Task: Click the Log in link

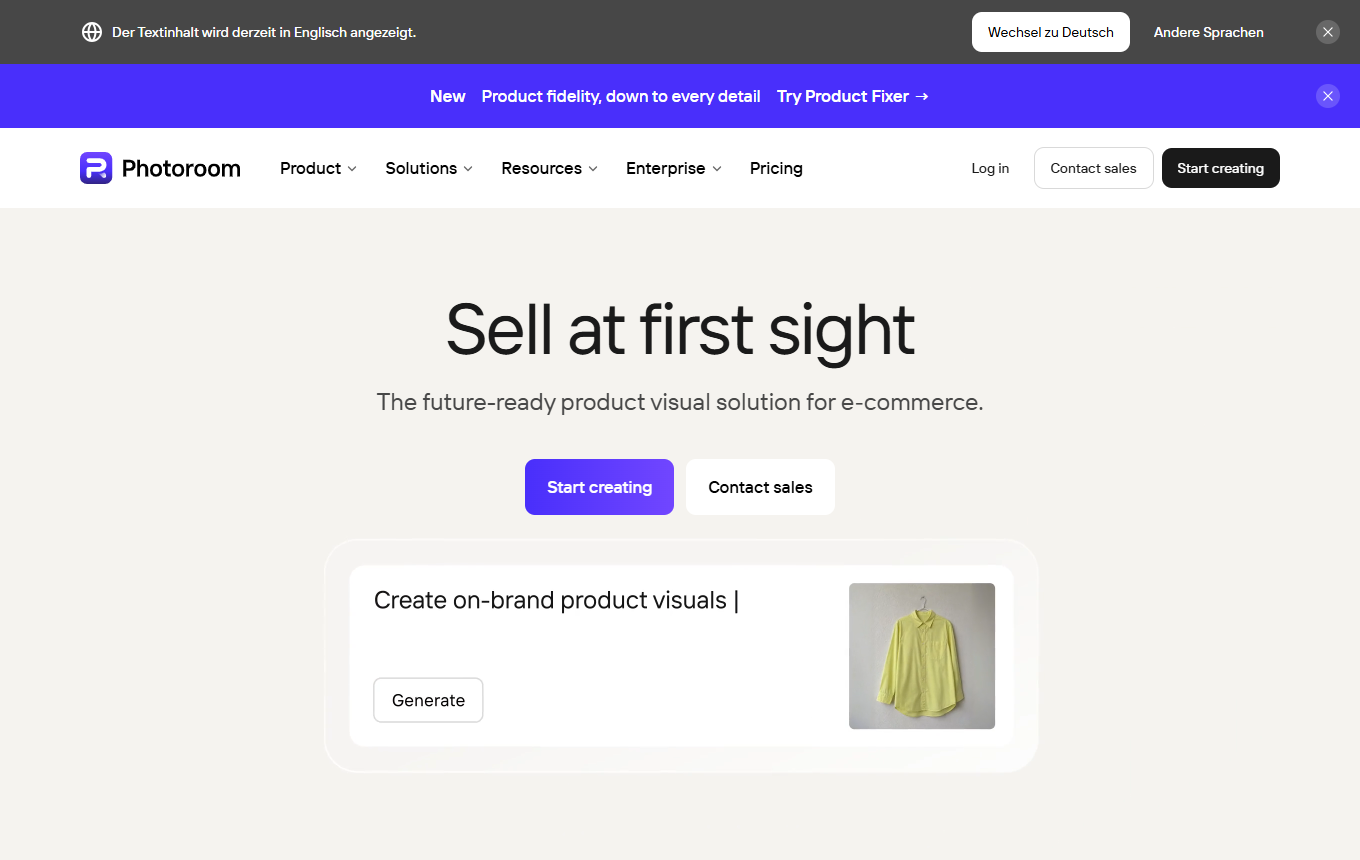Action: [x=990, y=168]
